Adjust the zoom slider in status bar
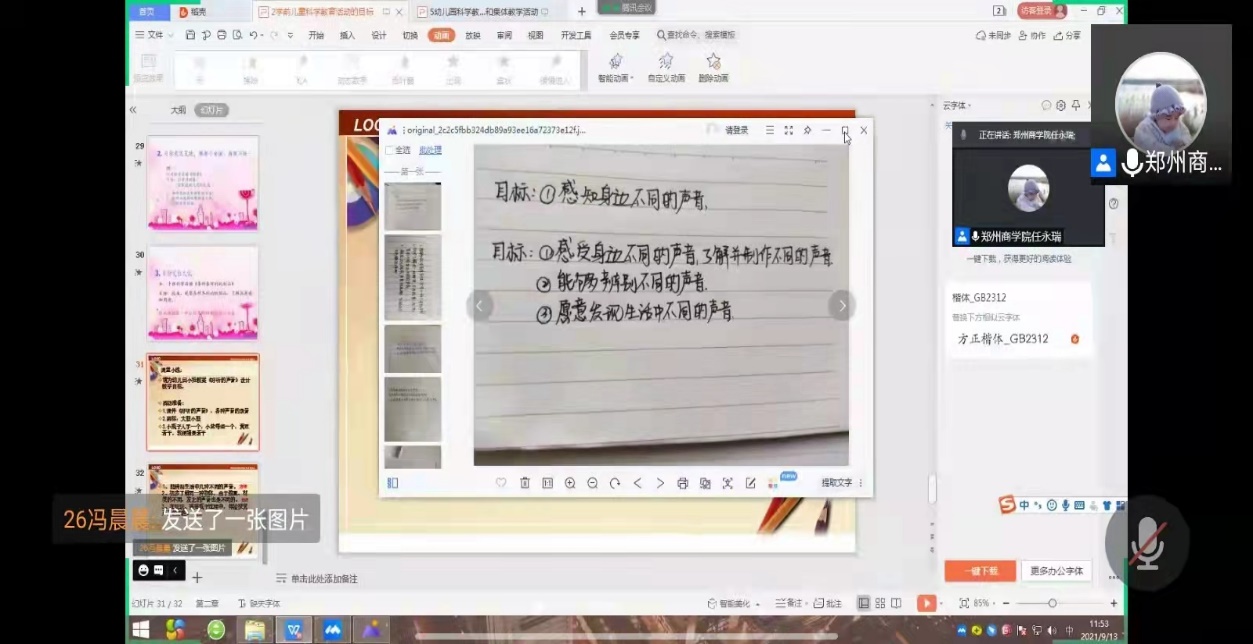The height and width of the screenshot is (644, 1253). coord(1052,603)
